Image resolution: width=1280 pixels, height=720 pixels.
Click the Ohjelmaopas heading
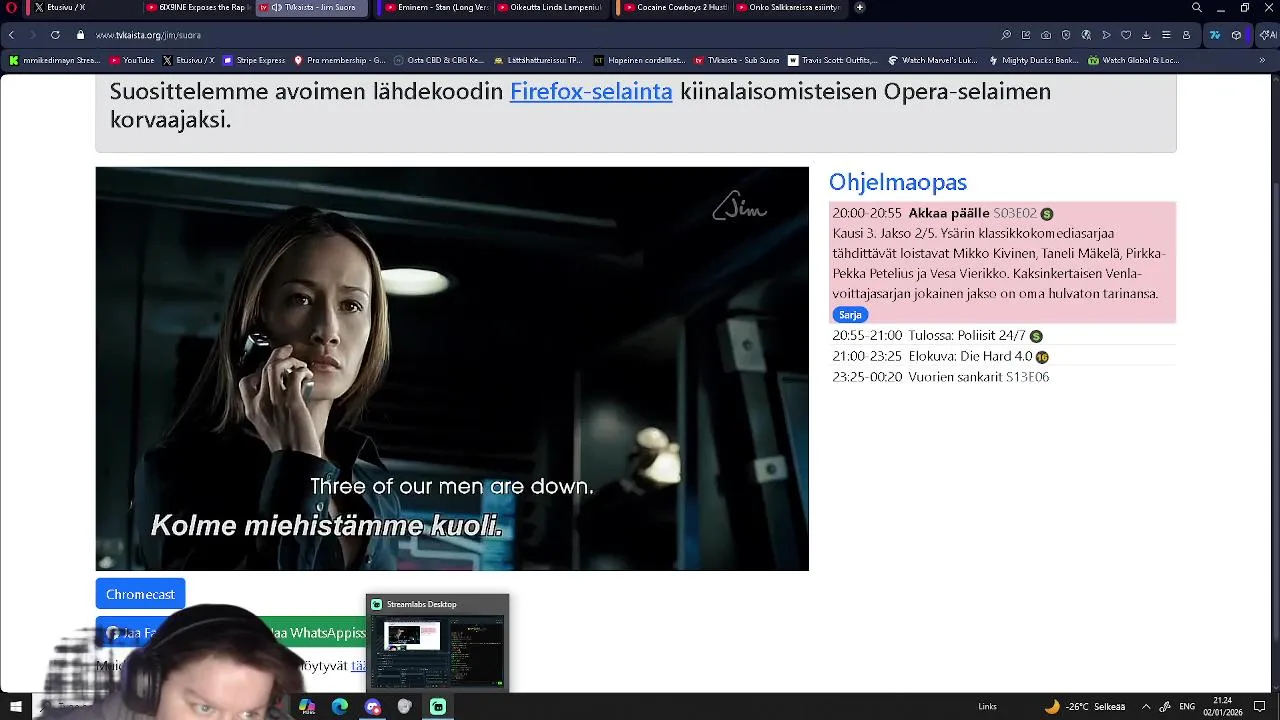point(897,182)
